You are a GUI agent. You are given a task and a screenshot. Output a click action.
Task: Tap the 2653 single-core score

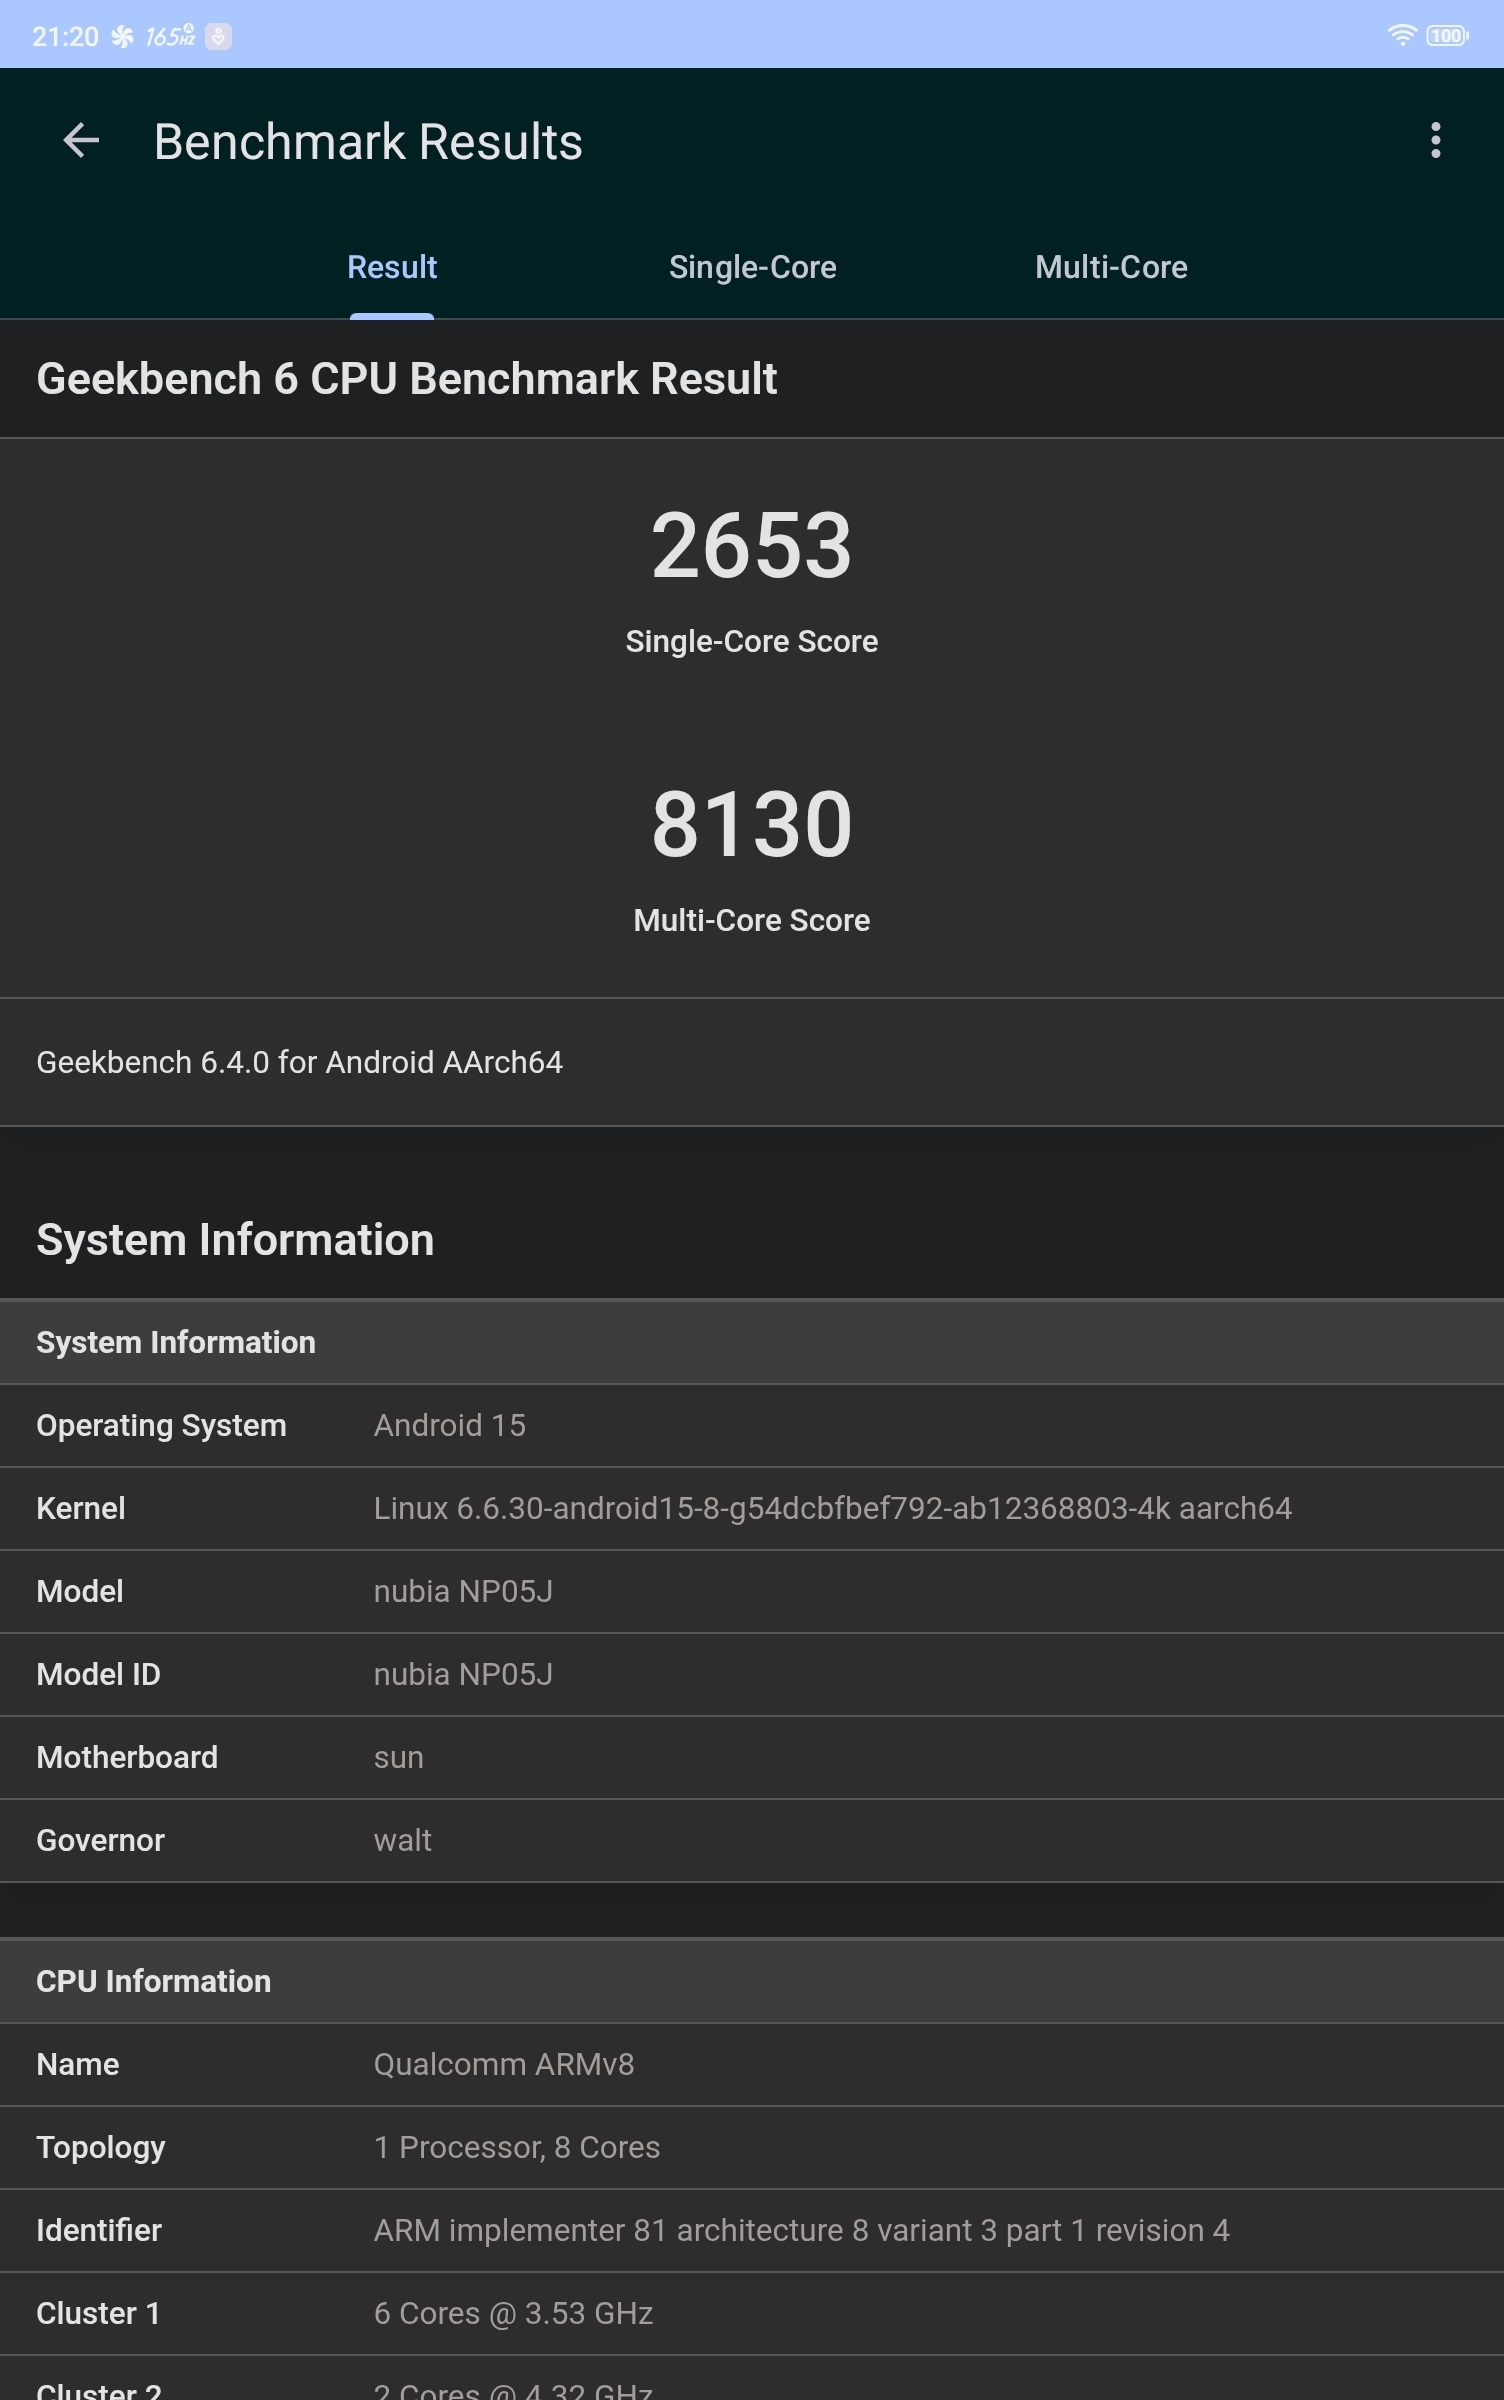coord(752,545)
